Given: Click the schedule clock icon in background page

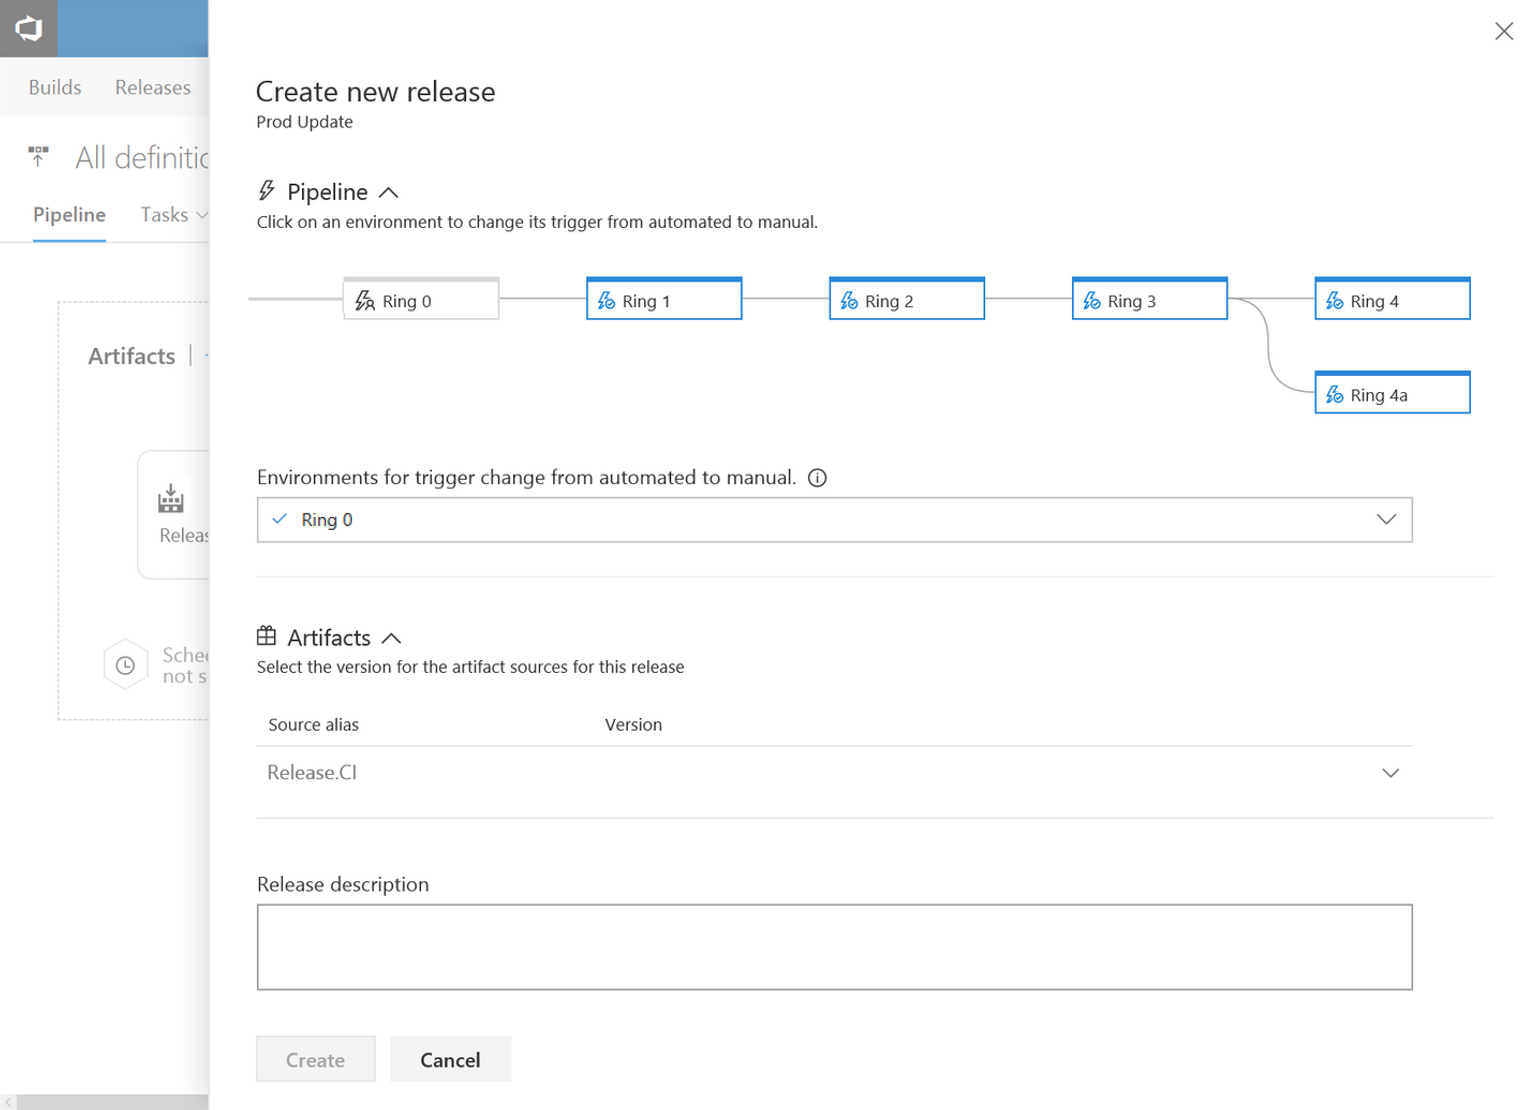Looking at the screenshot, I should [x=125, y=665].
